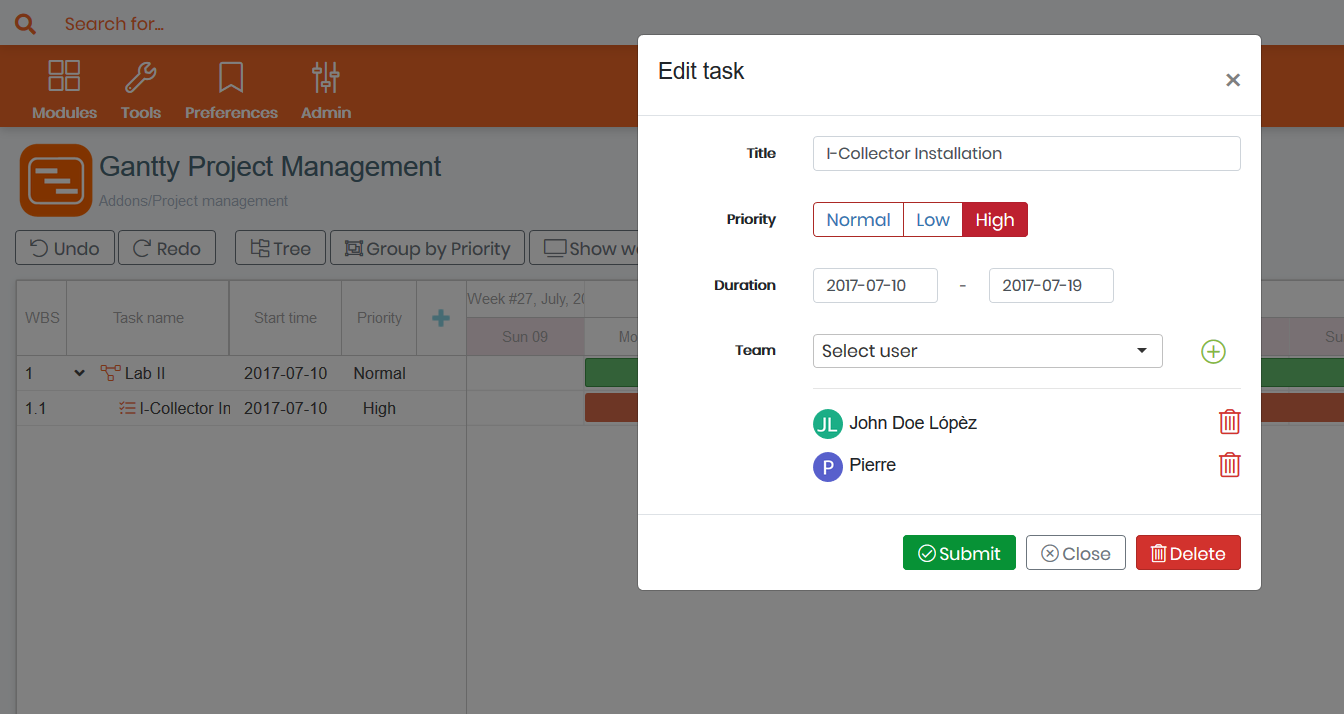Image resolution: width=1344 pixels, height=714 pixels.
Task: Click the red I-Collector Gantt bar
Action: point(612,408)
